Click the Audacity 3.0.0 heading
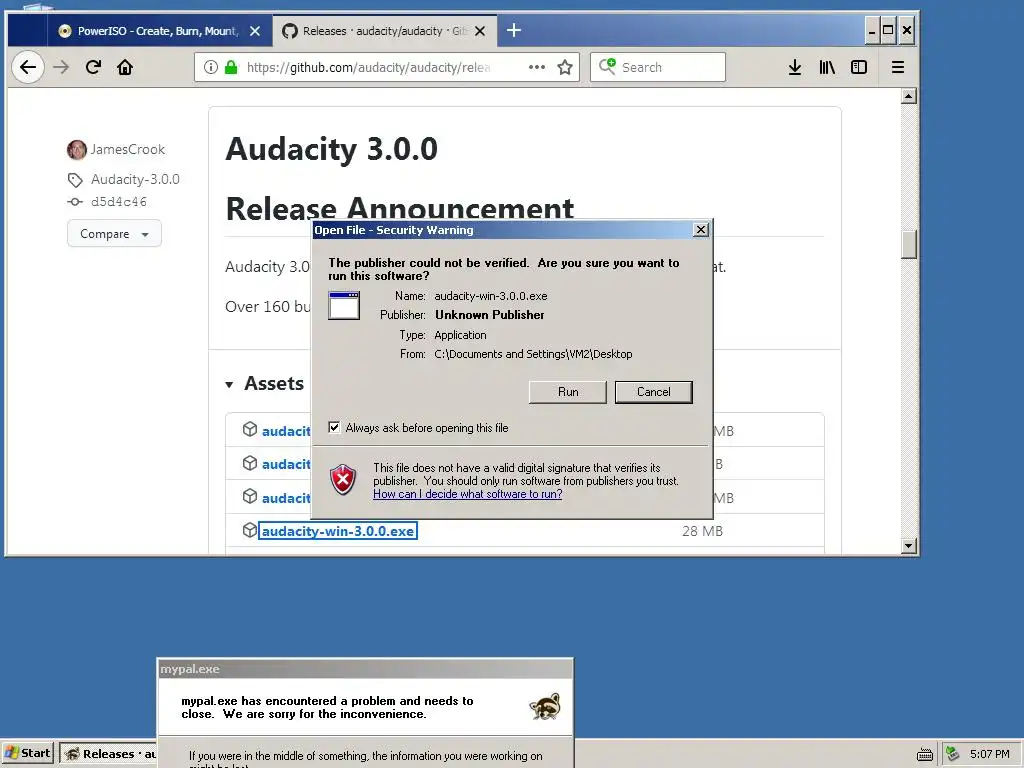This screenshot has width=1024, height=768. click(332, 149)
